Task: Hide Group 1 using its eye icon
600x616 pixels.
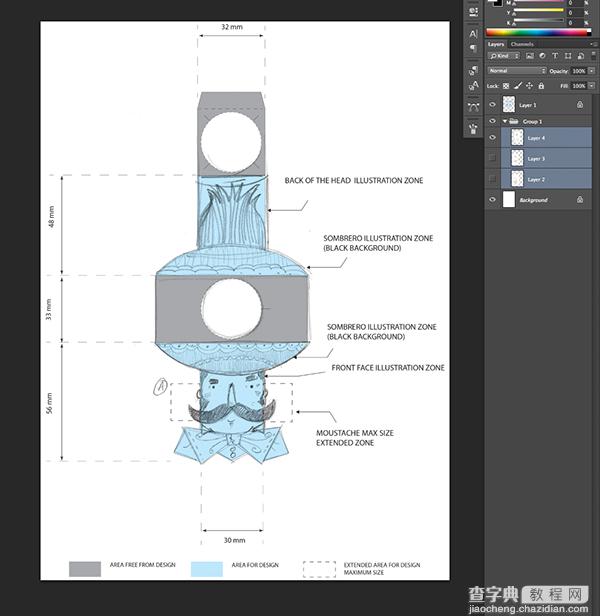Action: pos(492,121)
